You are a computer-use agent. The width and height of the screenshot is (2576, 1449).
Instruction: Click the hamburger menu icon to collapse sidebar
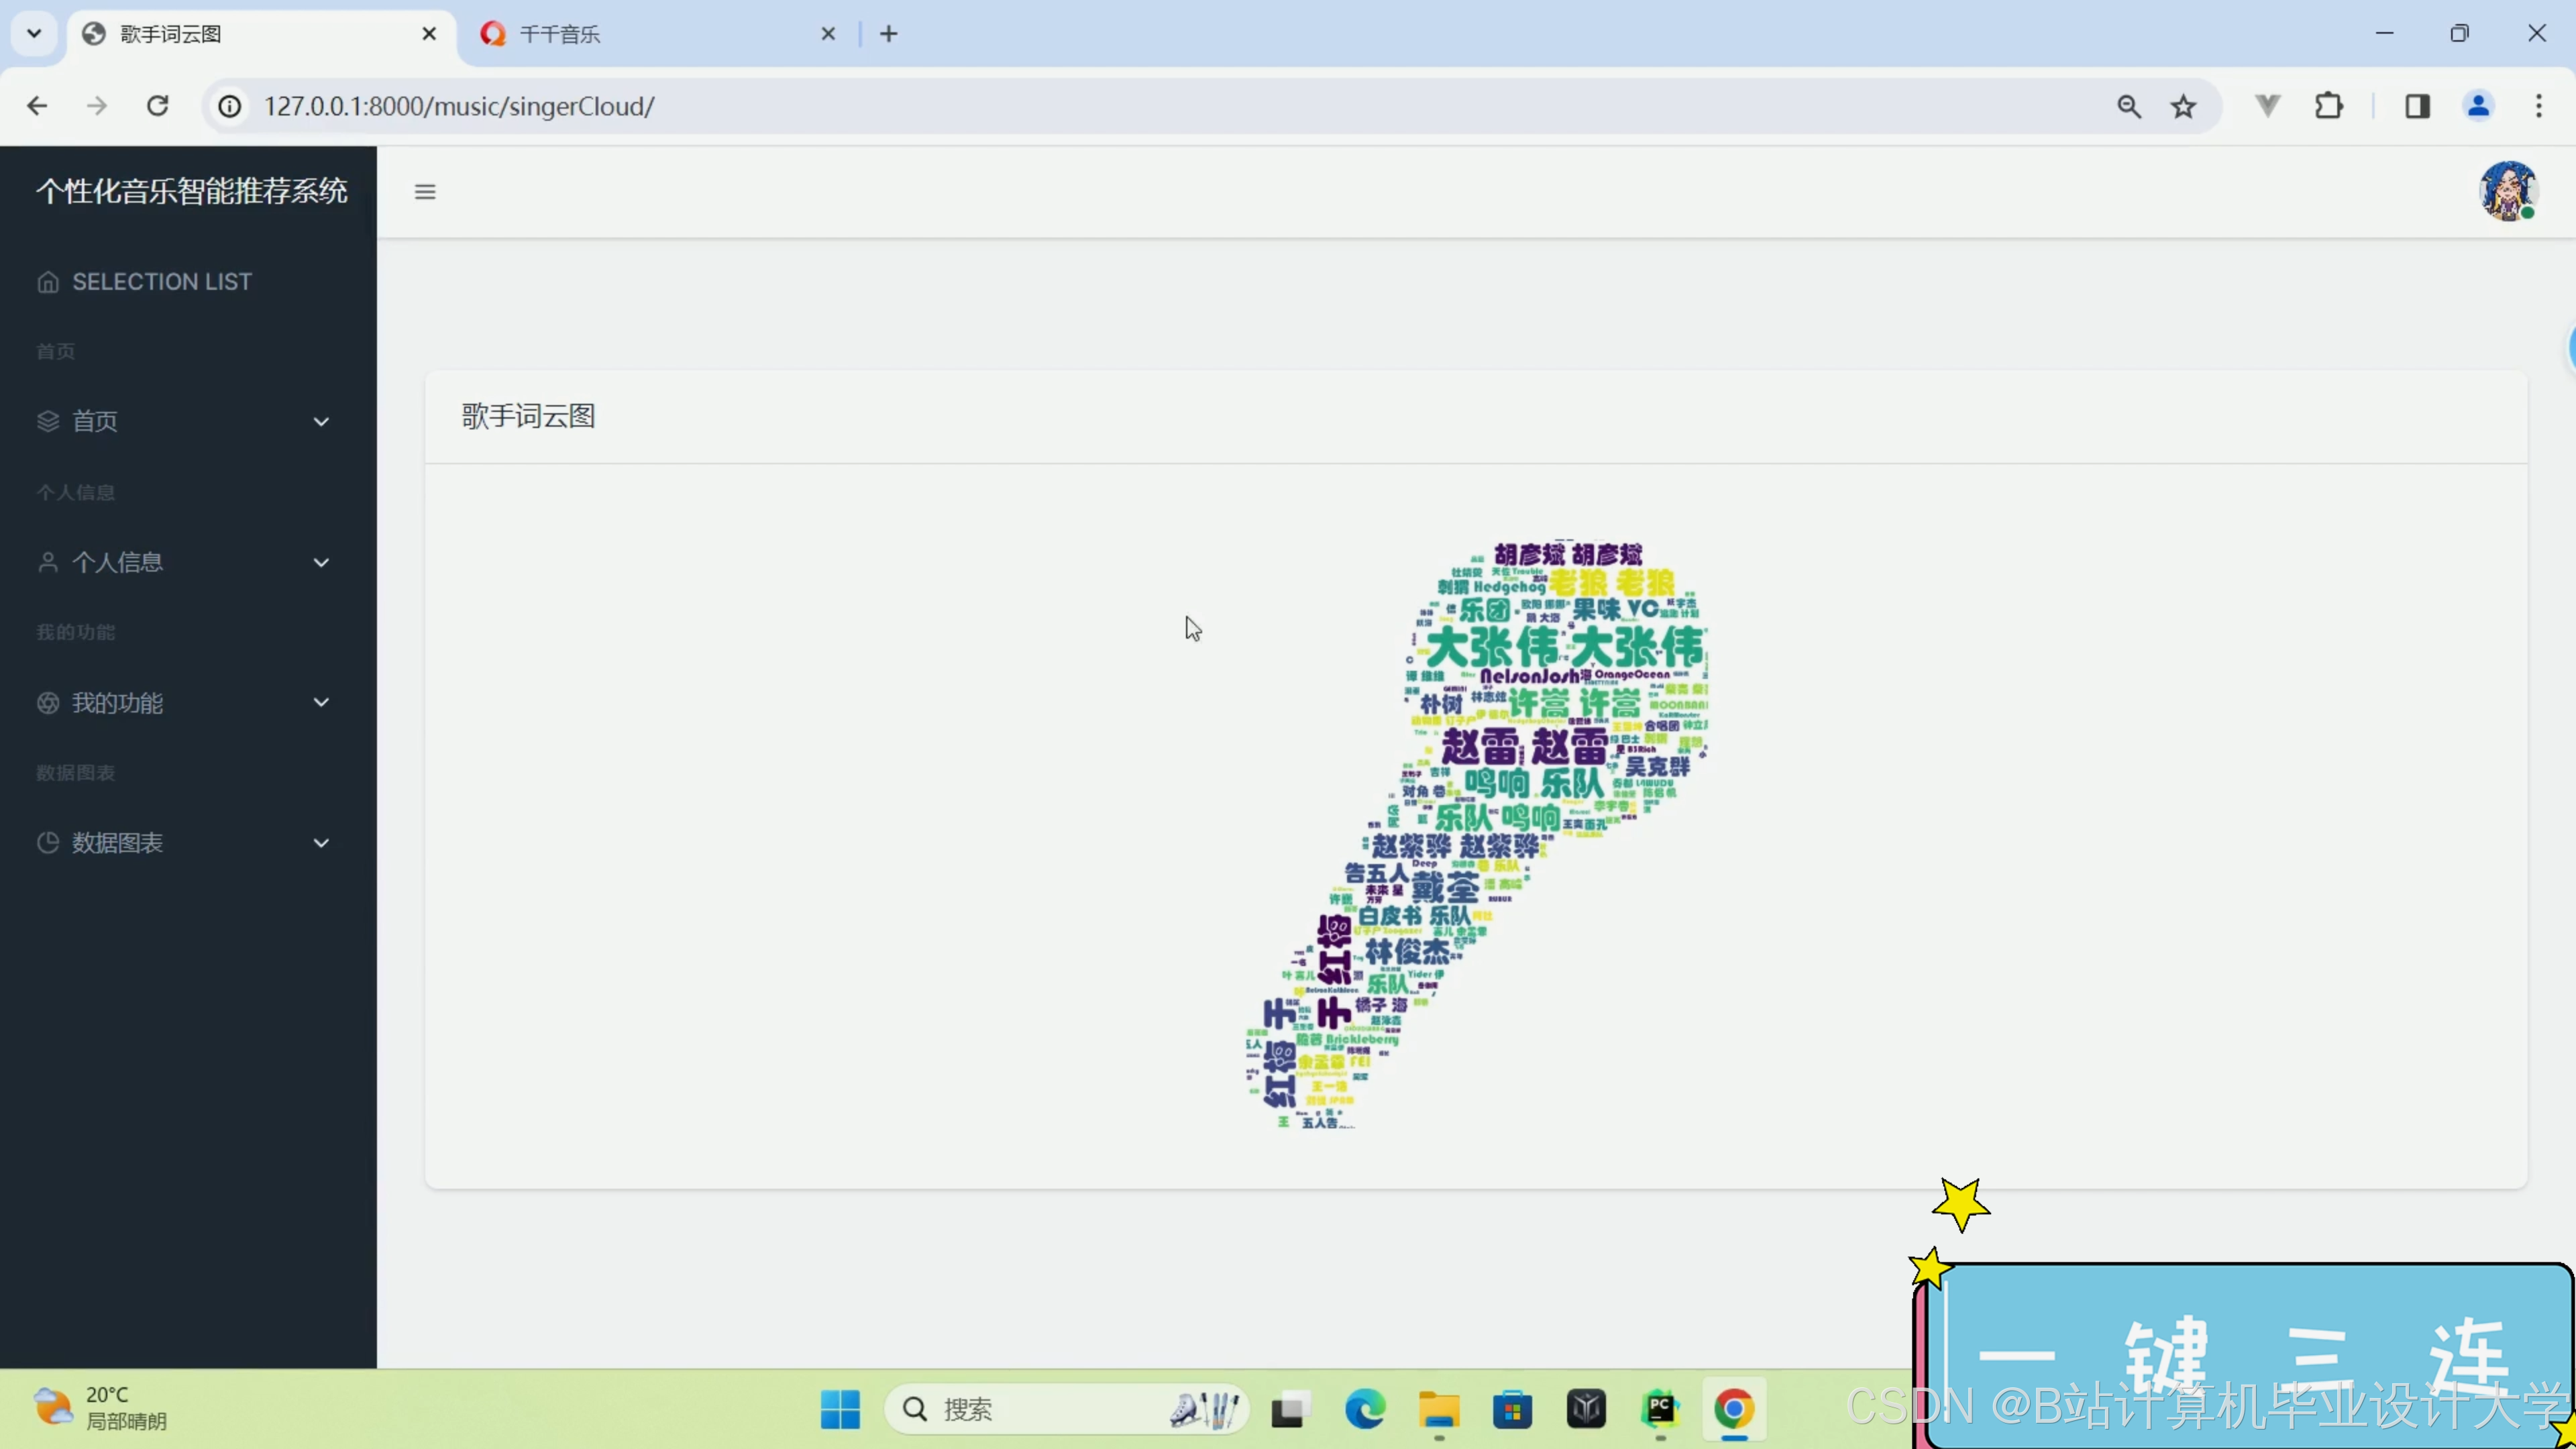(425, 192)
